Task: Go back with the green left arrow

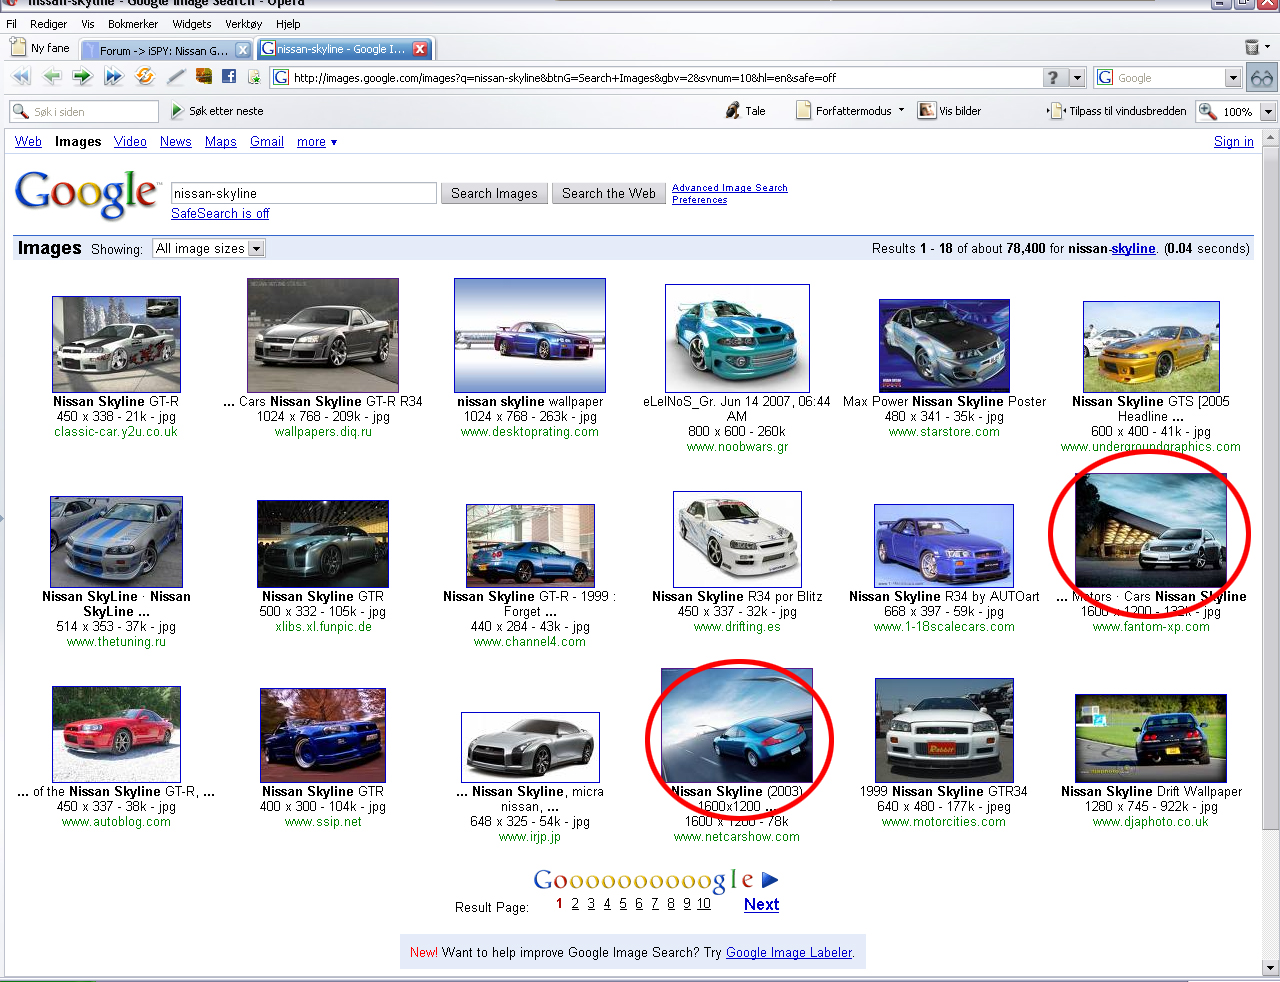Action: [x=52, y=77]
